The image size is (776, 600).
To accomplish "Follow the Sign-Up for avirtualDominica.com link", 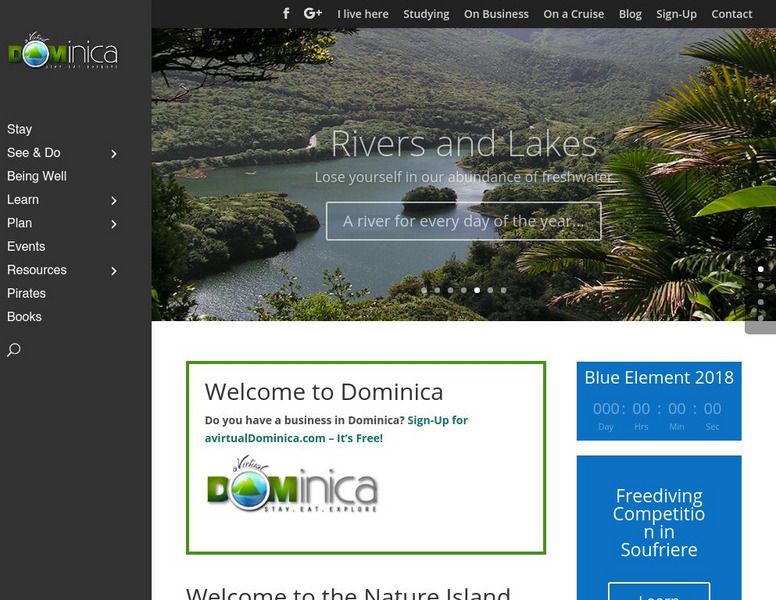I will pos(336,429).
